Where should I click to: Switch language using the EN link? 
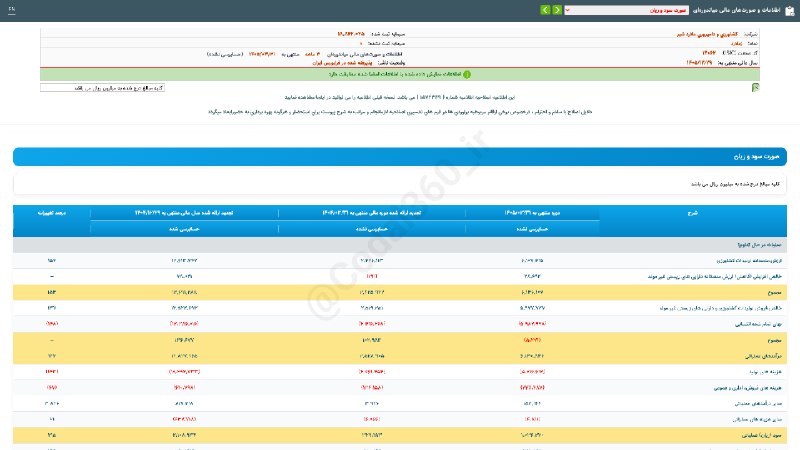tap(12, 9)
